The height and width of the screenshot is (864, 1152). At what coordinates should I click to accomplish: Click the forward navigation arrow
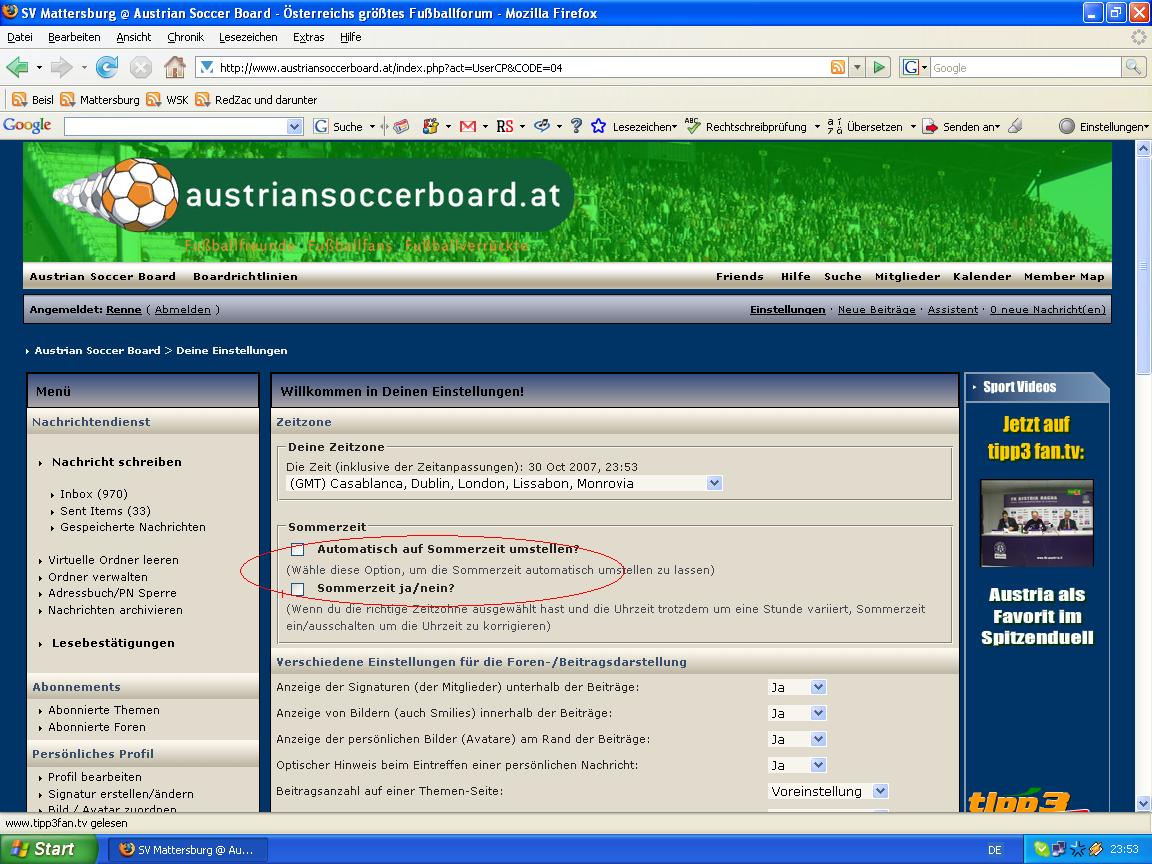pyautogui.click(x=62, y=68)
